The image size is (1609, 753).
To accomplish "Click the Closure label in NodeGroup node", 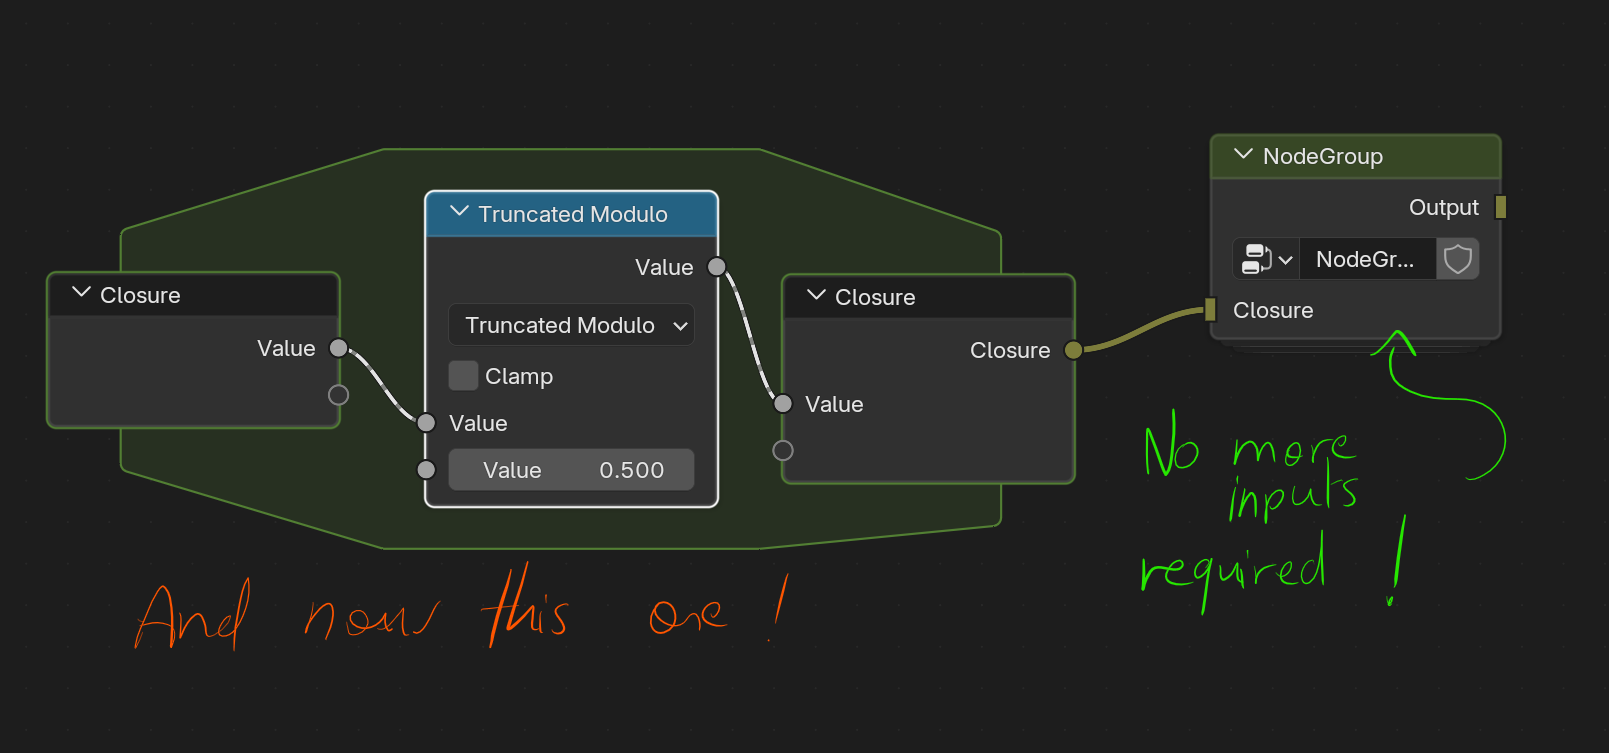I will pyautogui.click(x=1273, y=310).
